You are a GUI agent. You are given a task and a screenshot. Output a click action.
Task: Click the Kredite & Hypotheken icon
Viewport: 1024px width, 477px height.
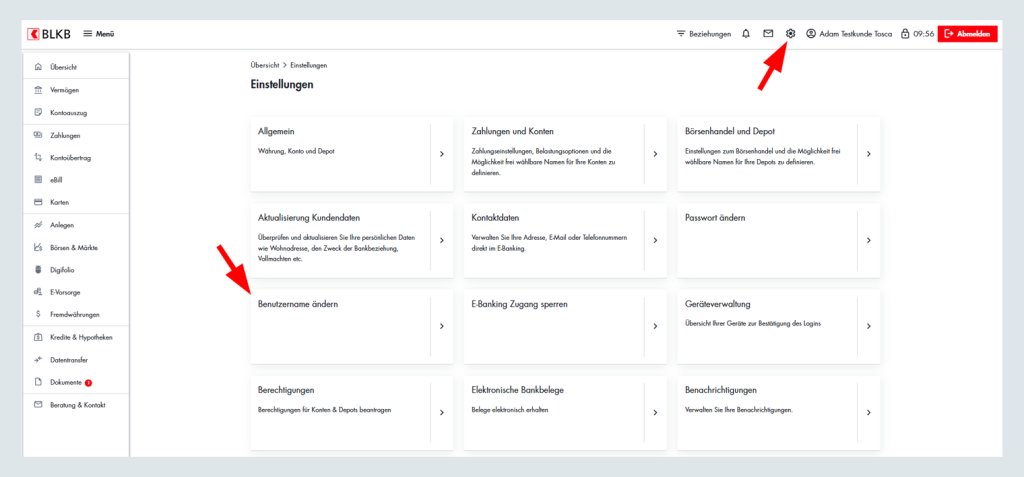point(38,337)
